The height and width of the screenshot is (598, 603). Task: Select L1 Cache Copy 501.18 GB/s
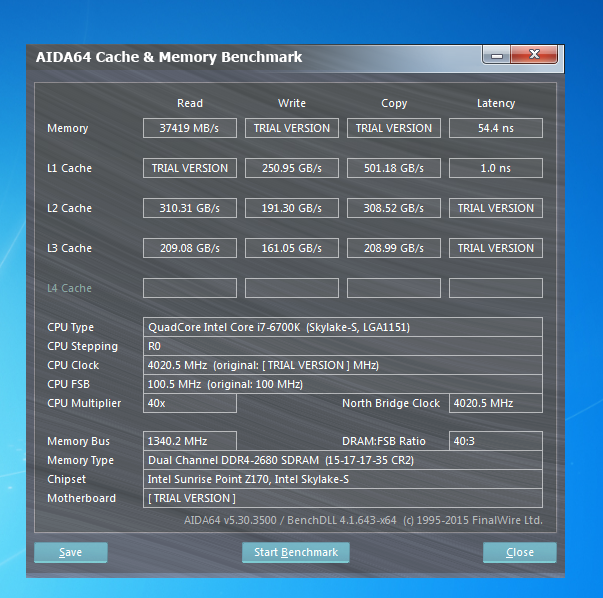coord(394,168)
